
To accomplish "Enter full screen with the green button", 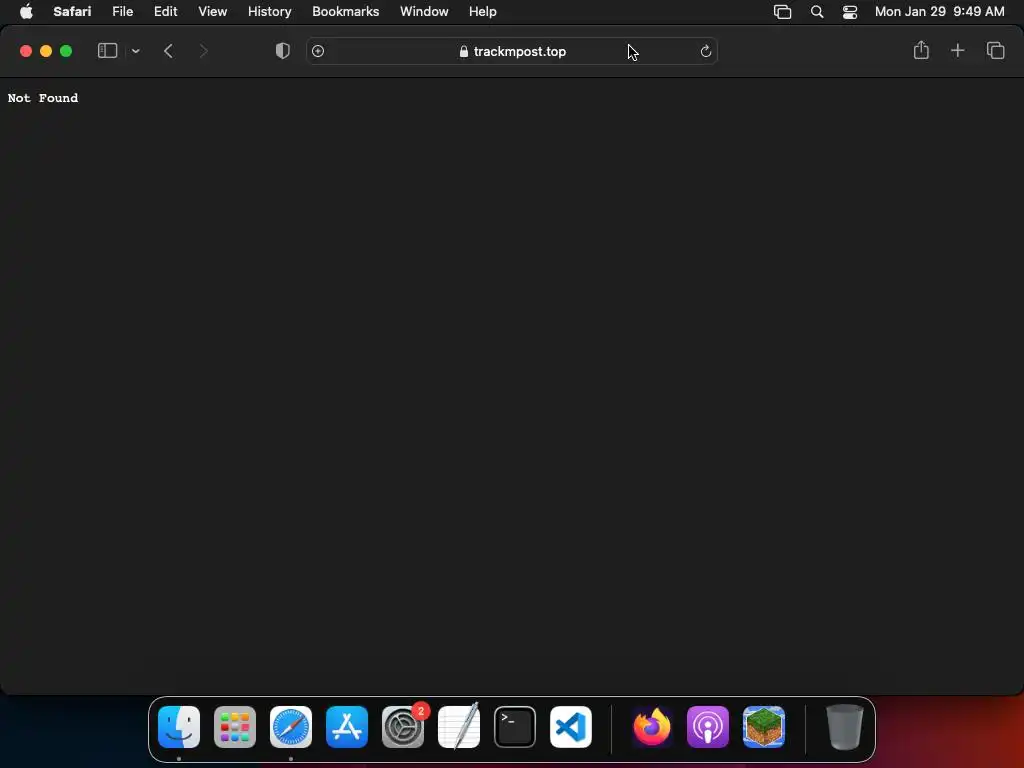I will coord(66,51).
